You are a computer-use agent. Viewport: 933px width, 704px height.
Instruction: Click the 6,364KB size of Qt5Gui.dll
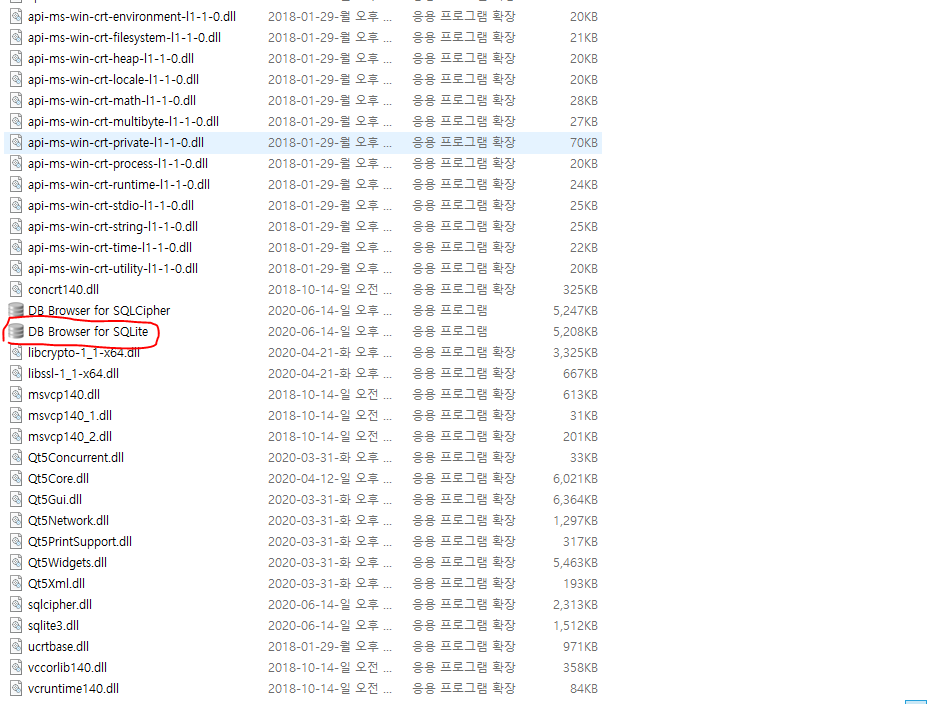click(575, 500)
